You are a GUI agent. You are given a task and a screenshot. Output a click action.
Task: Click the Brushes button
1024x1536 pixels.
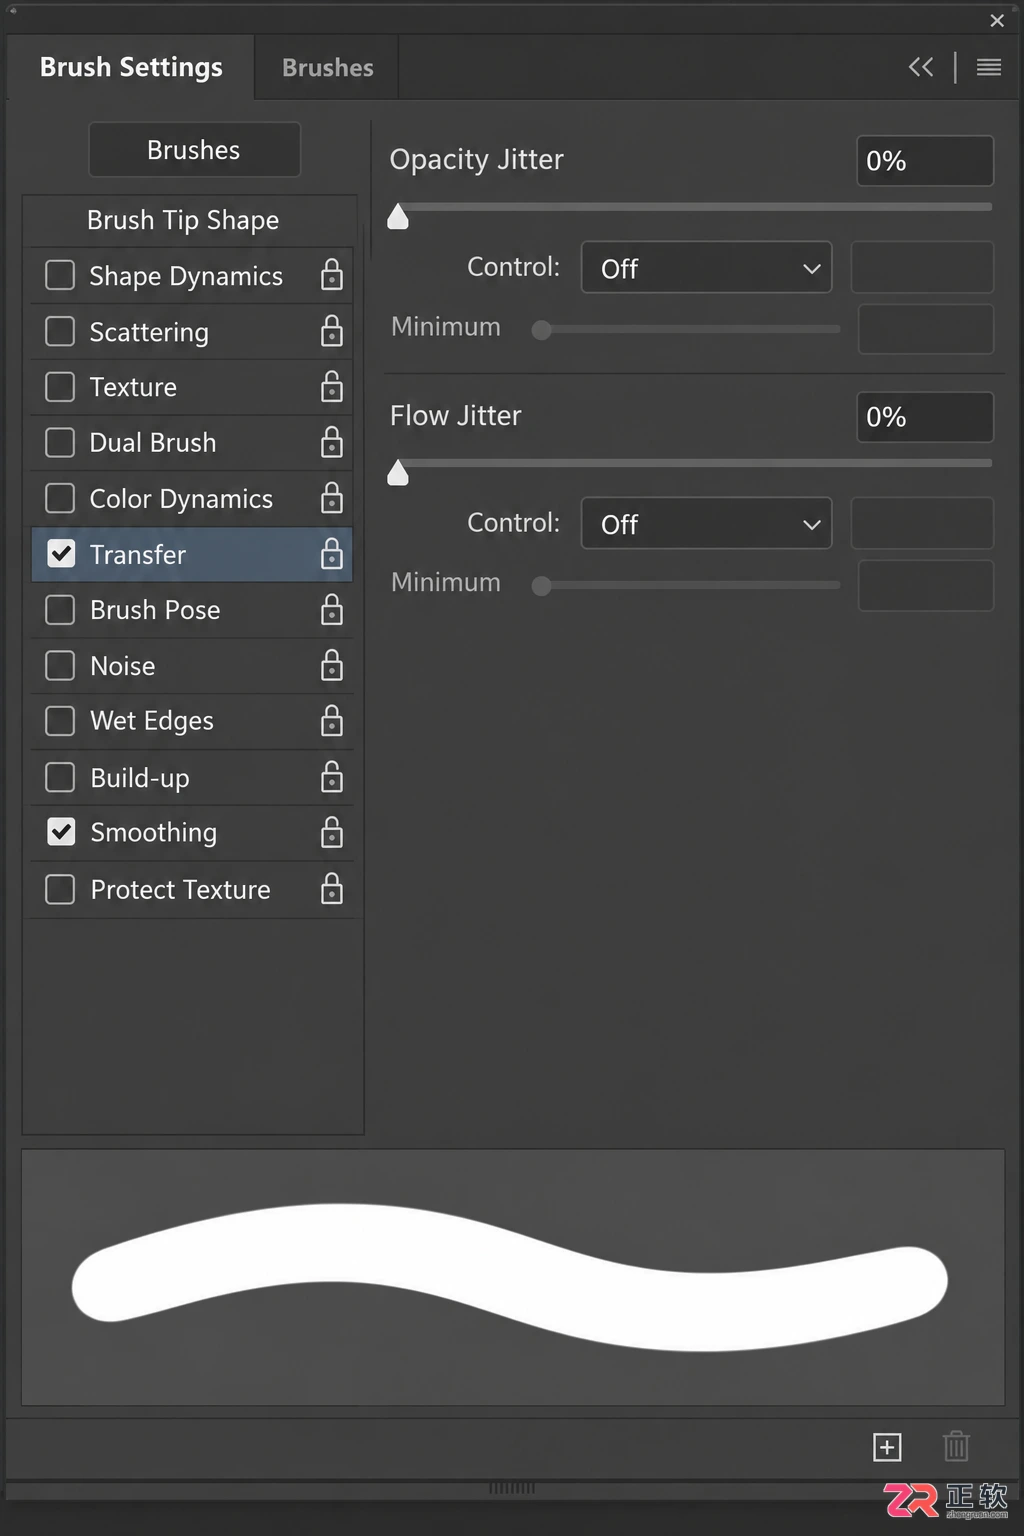pos(194,150)
